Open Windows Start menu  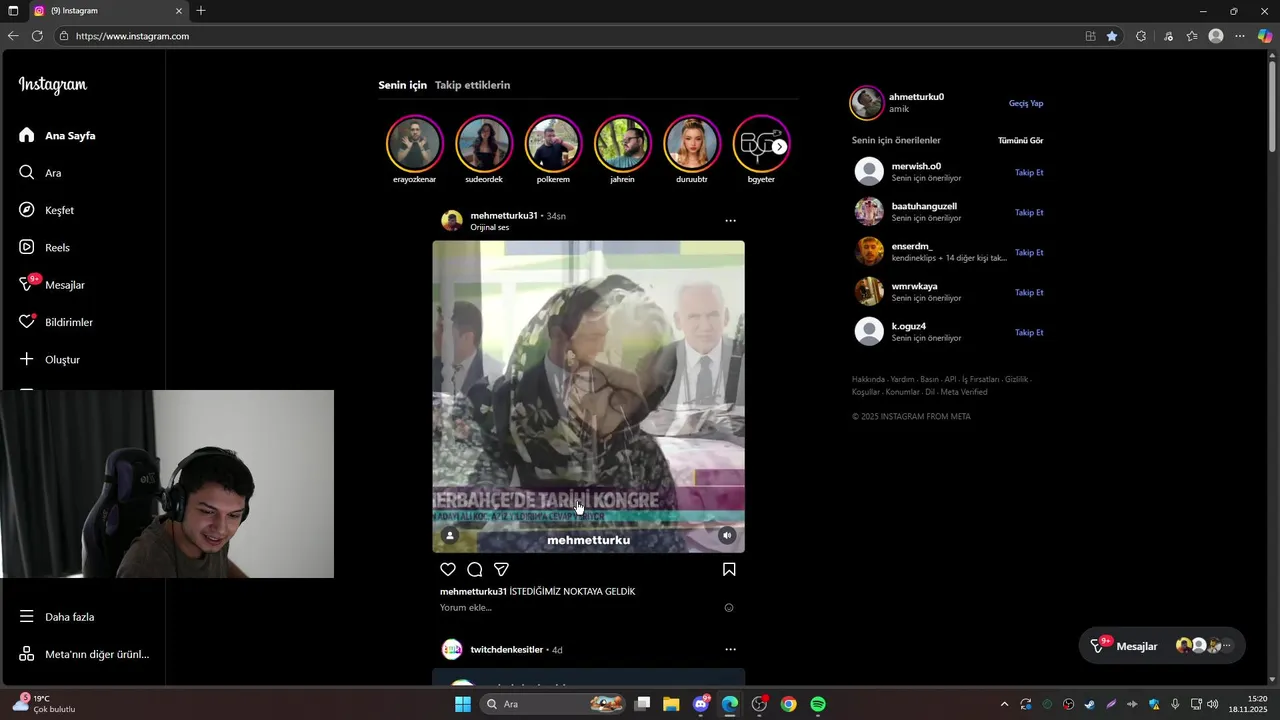tap(462, 704)
